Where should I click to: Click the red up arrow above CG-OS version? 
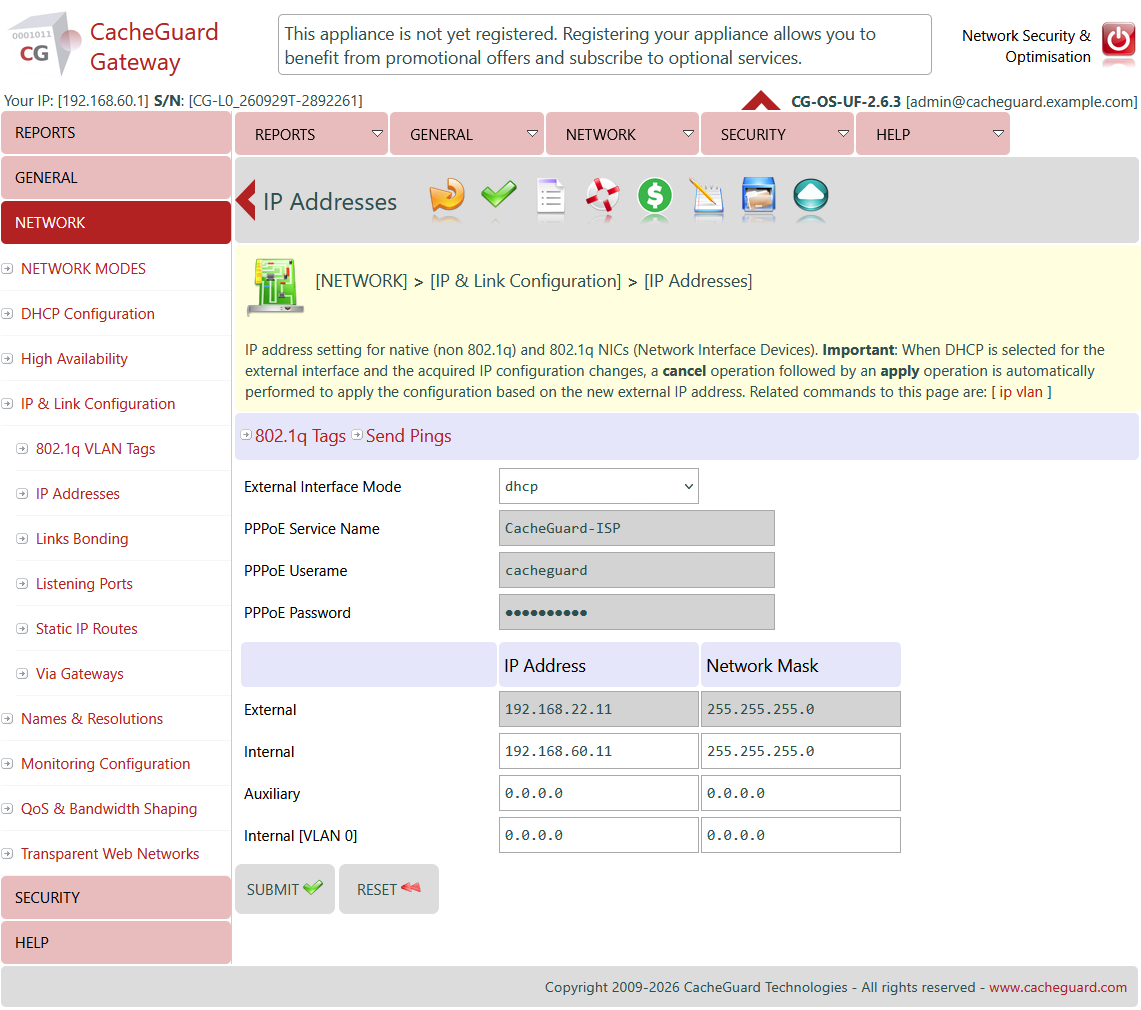760,100
